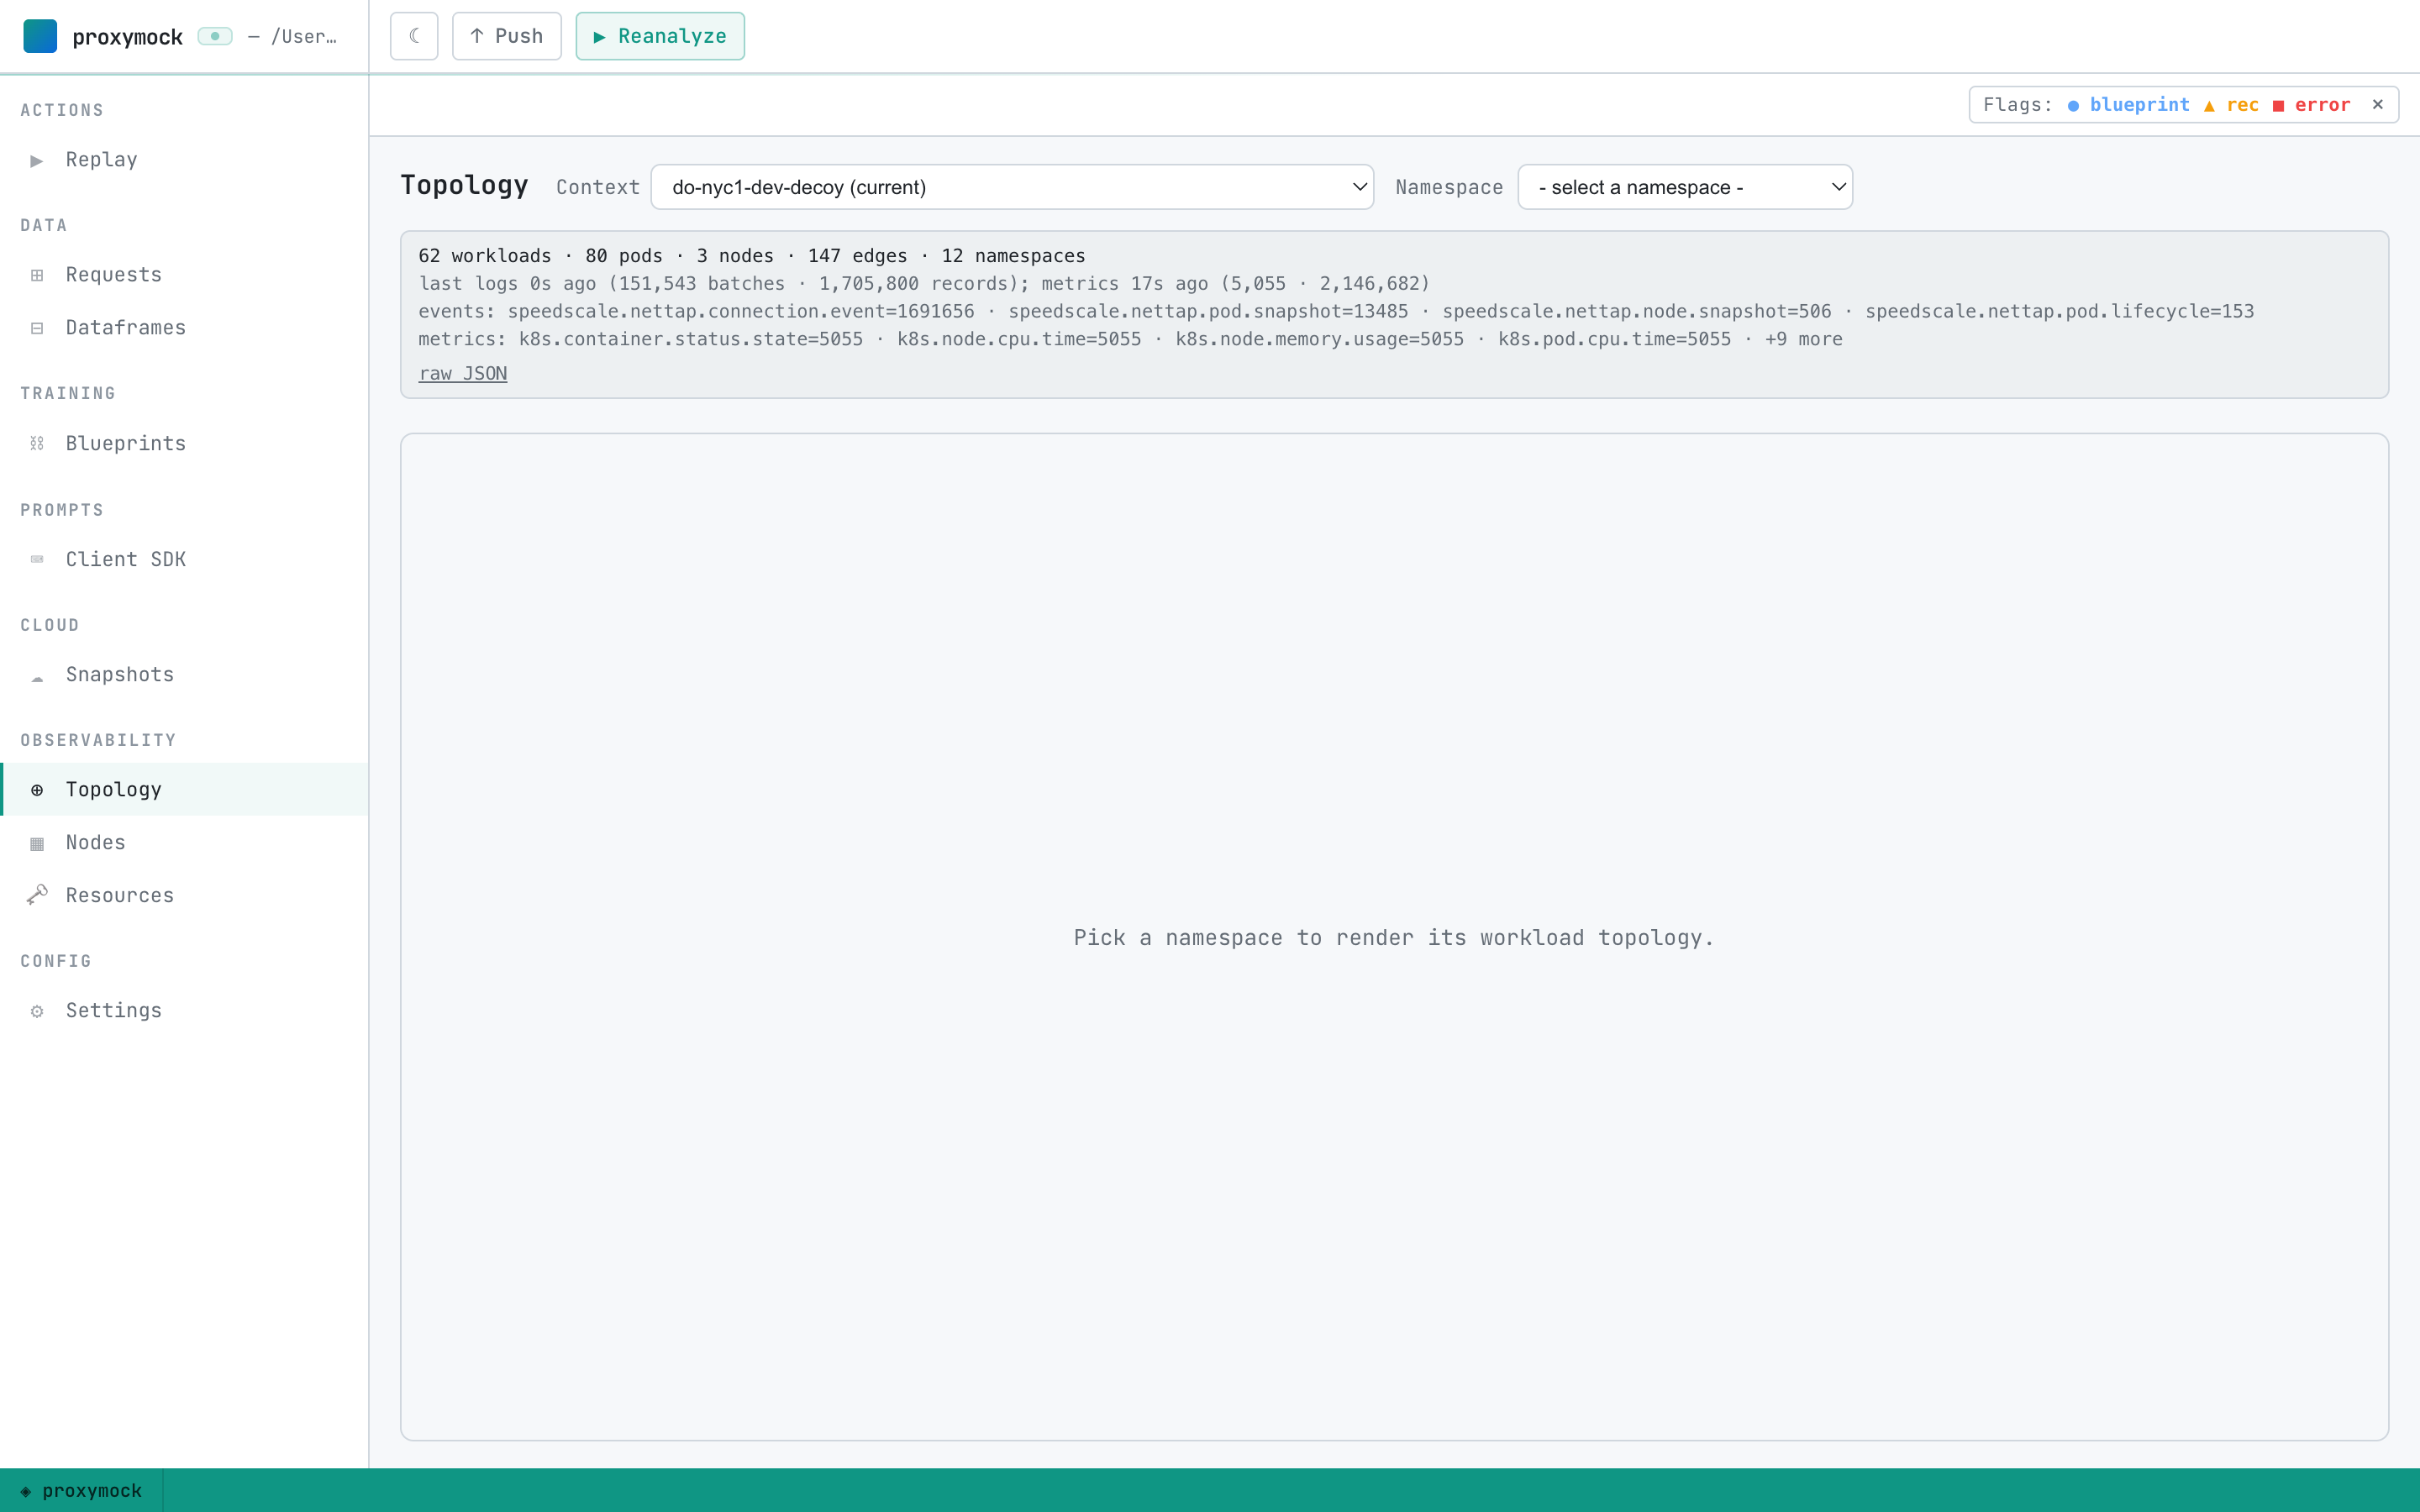
Task: Click the Resources key icon
Action: 37,894
